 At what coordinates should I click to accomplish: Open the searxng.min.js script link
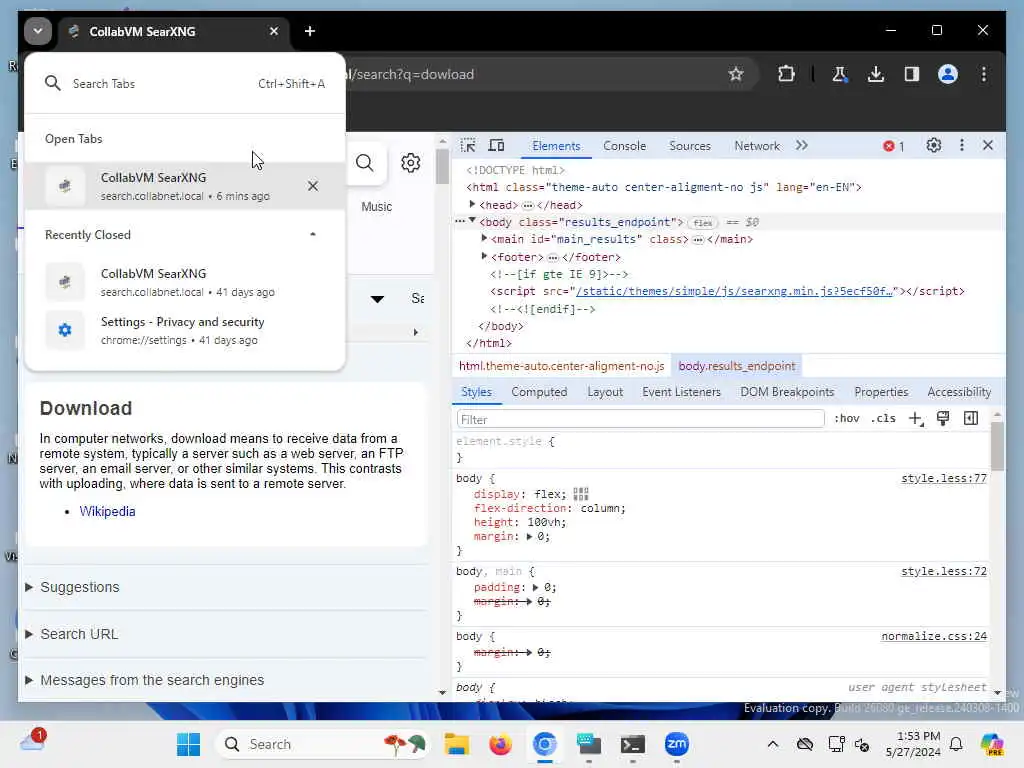click(x=734, y=291)
